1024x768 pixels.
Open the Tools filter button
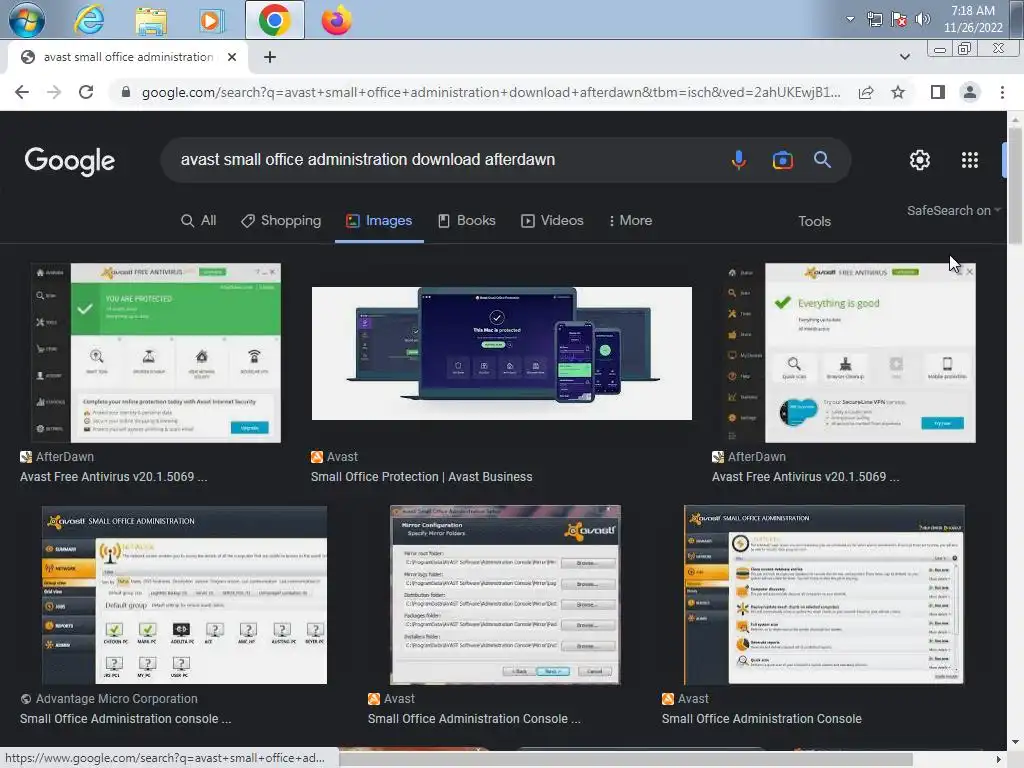(x=814, y=221)
